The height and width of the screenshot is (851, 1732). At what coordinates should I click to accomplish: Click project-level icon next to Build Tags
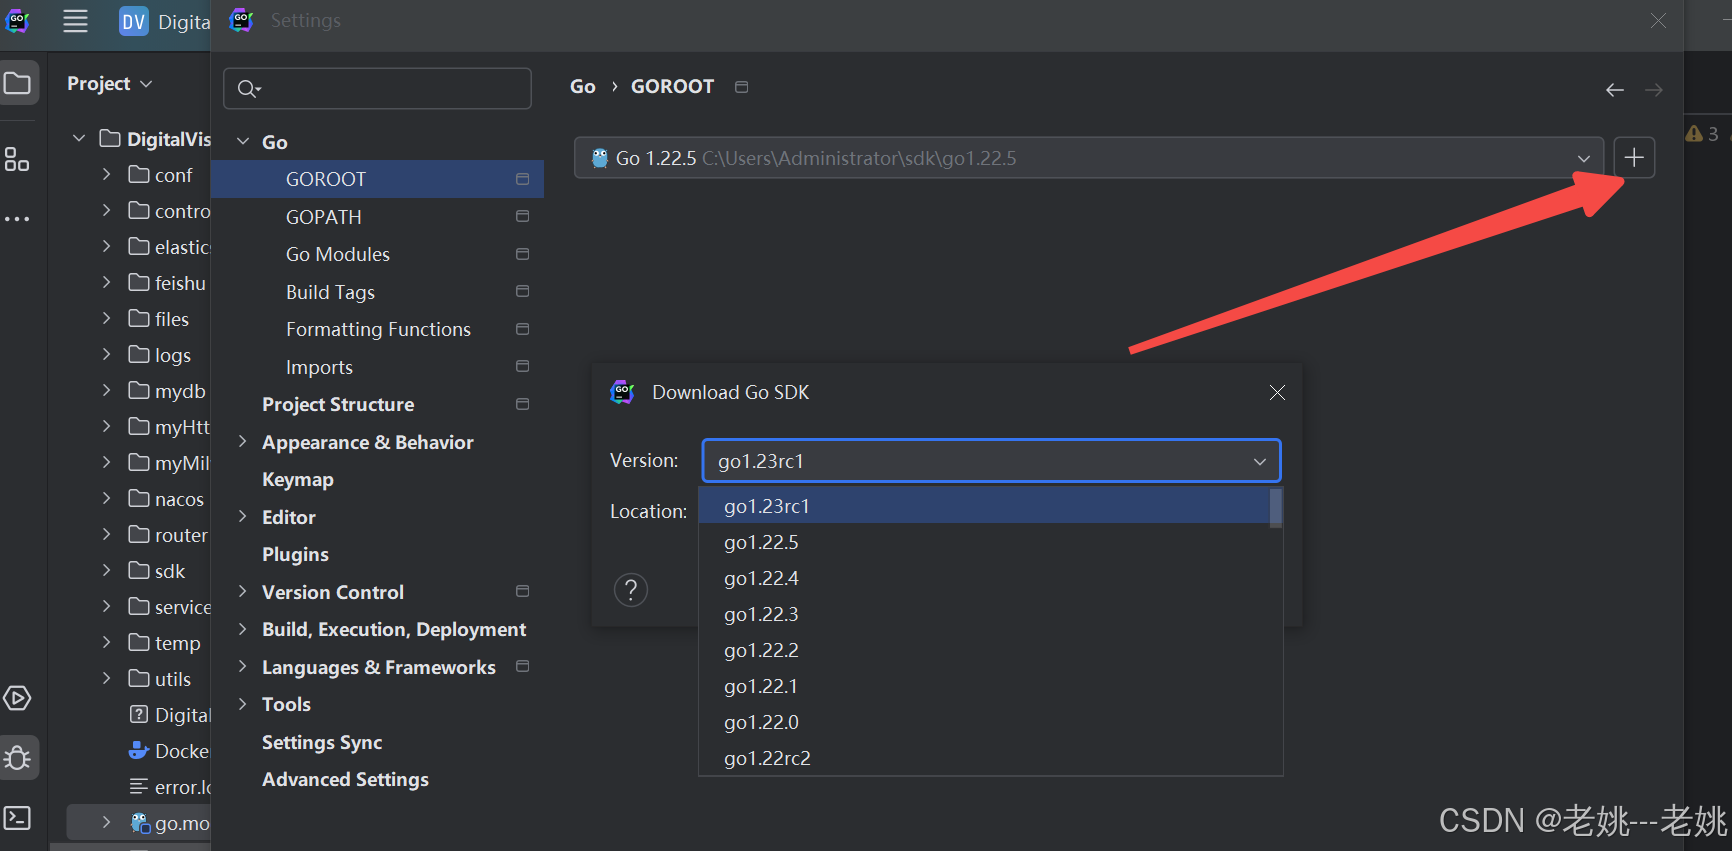522,291
